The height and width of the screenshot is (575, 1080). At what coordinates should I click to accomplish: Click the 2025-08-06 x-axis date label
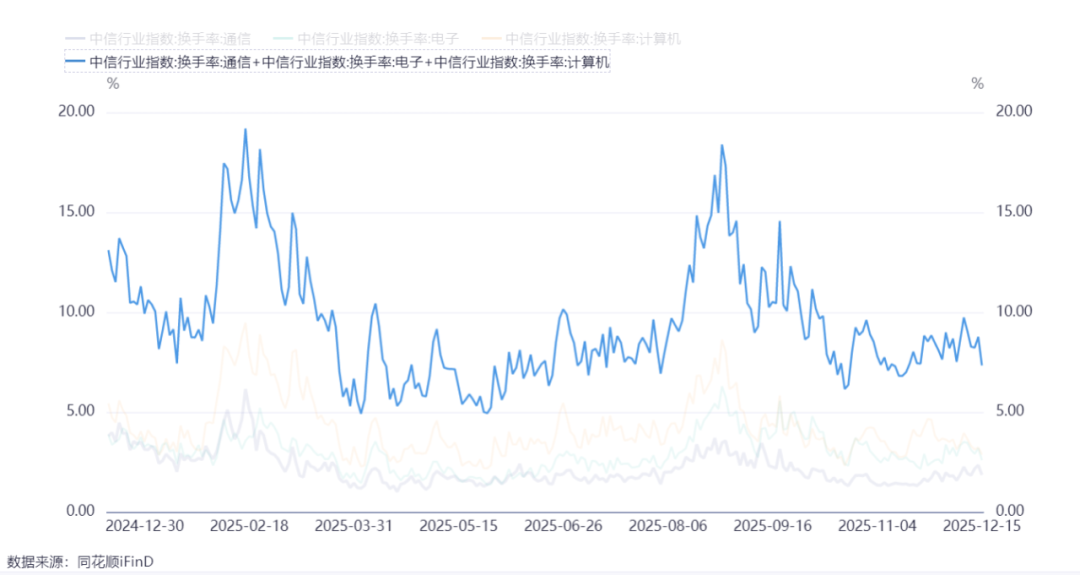[668, 526]
